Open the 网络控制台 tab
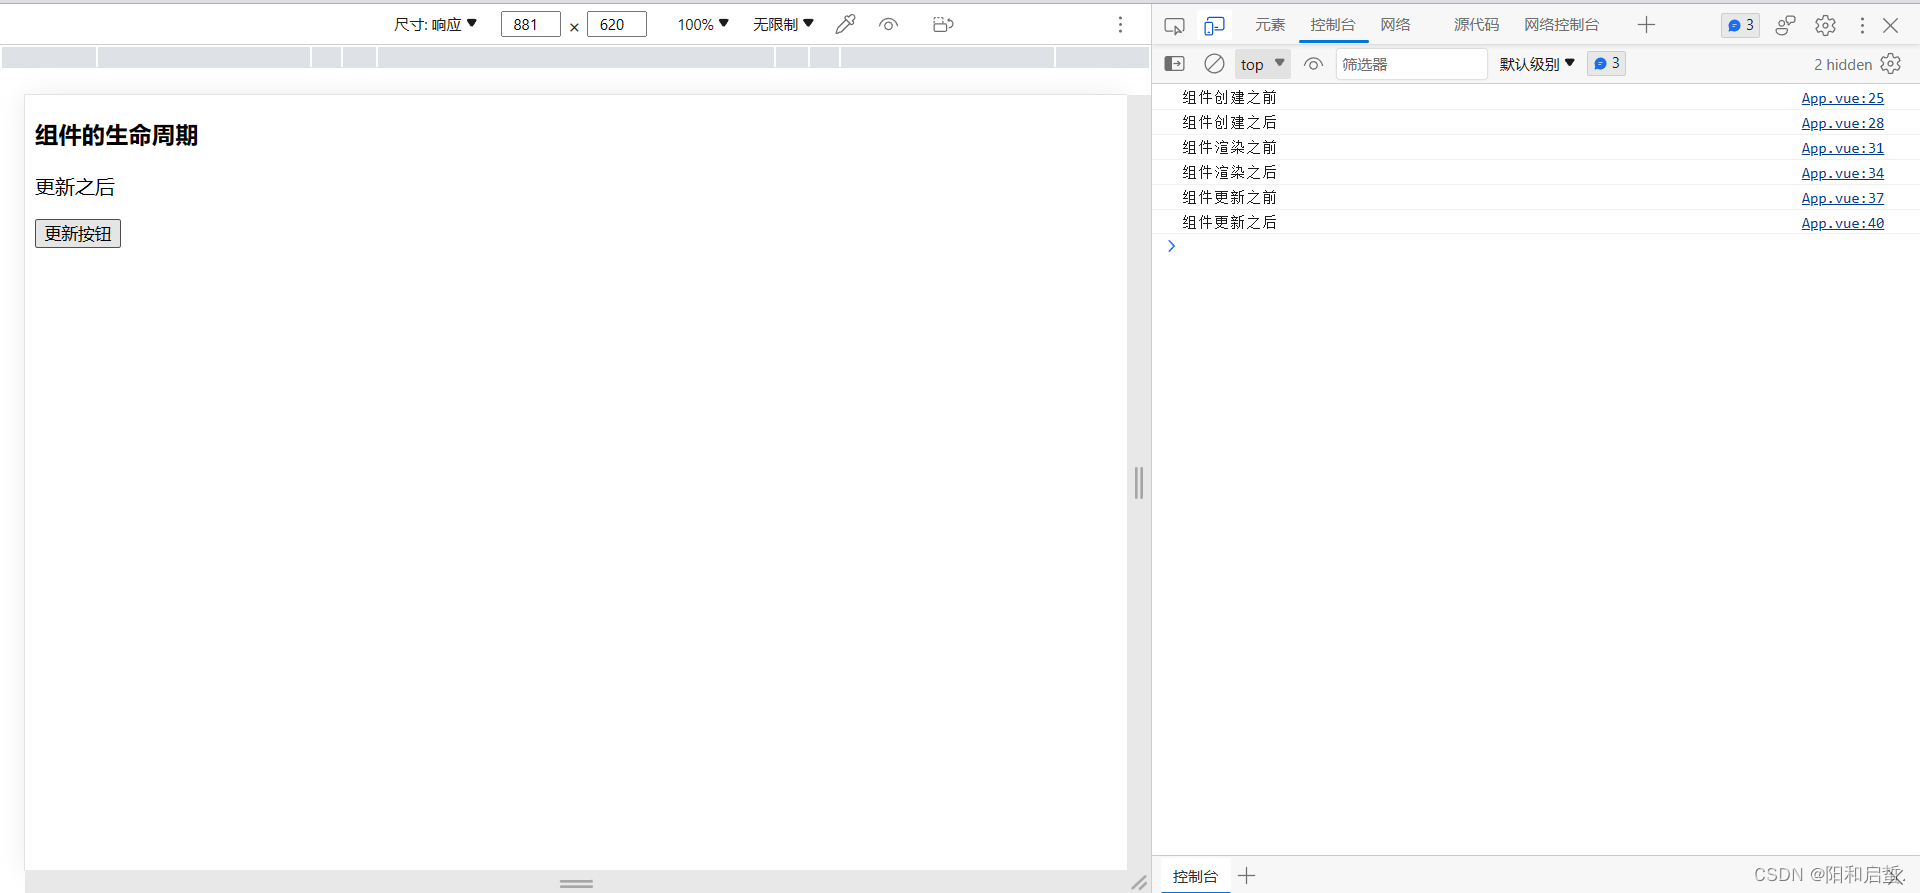This screenshot has width=1920, height=893. click(1561, 25)
